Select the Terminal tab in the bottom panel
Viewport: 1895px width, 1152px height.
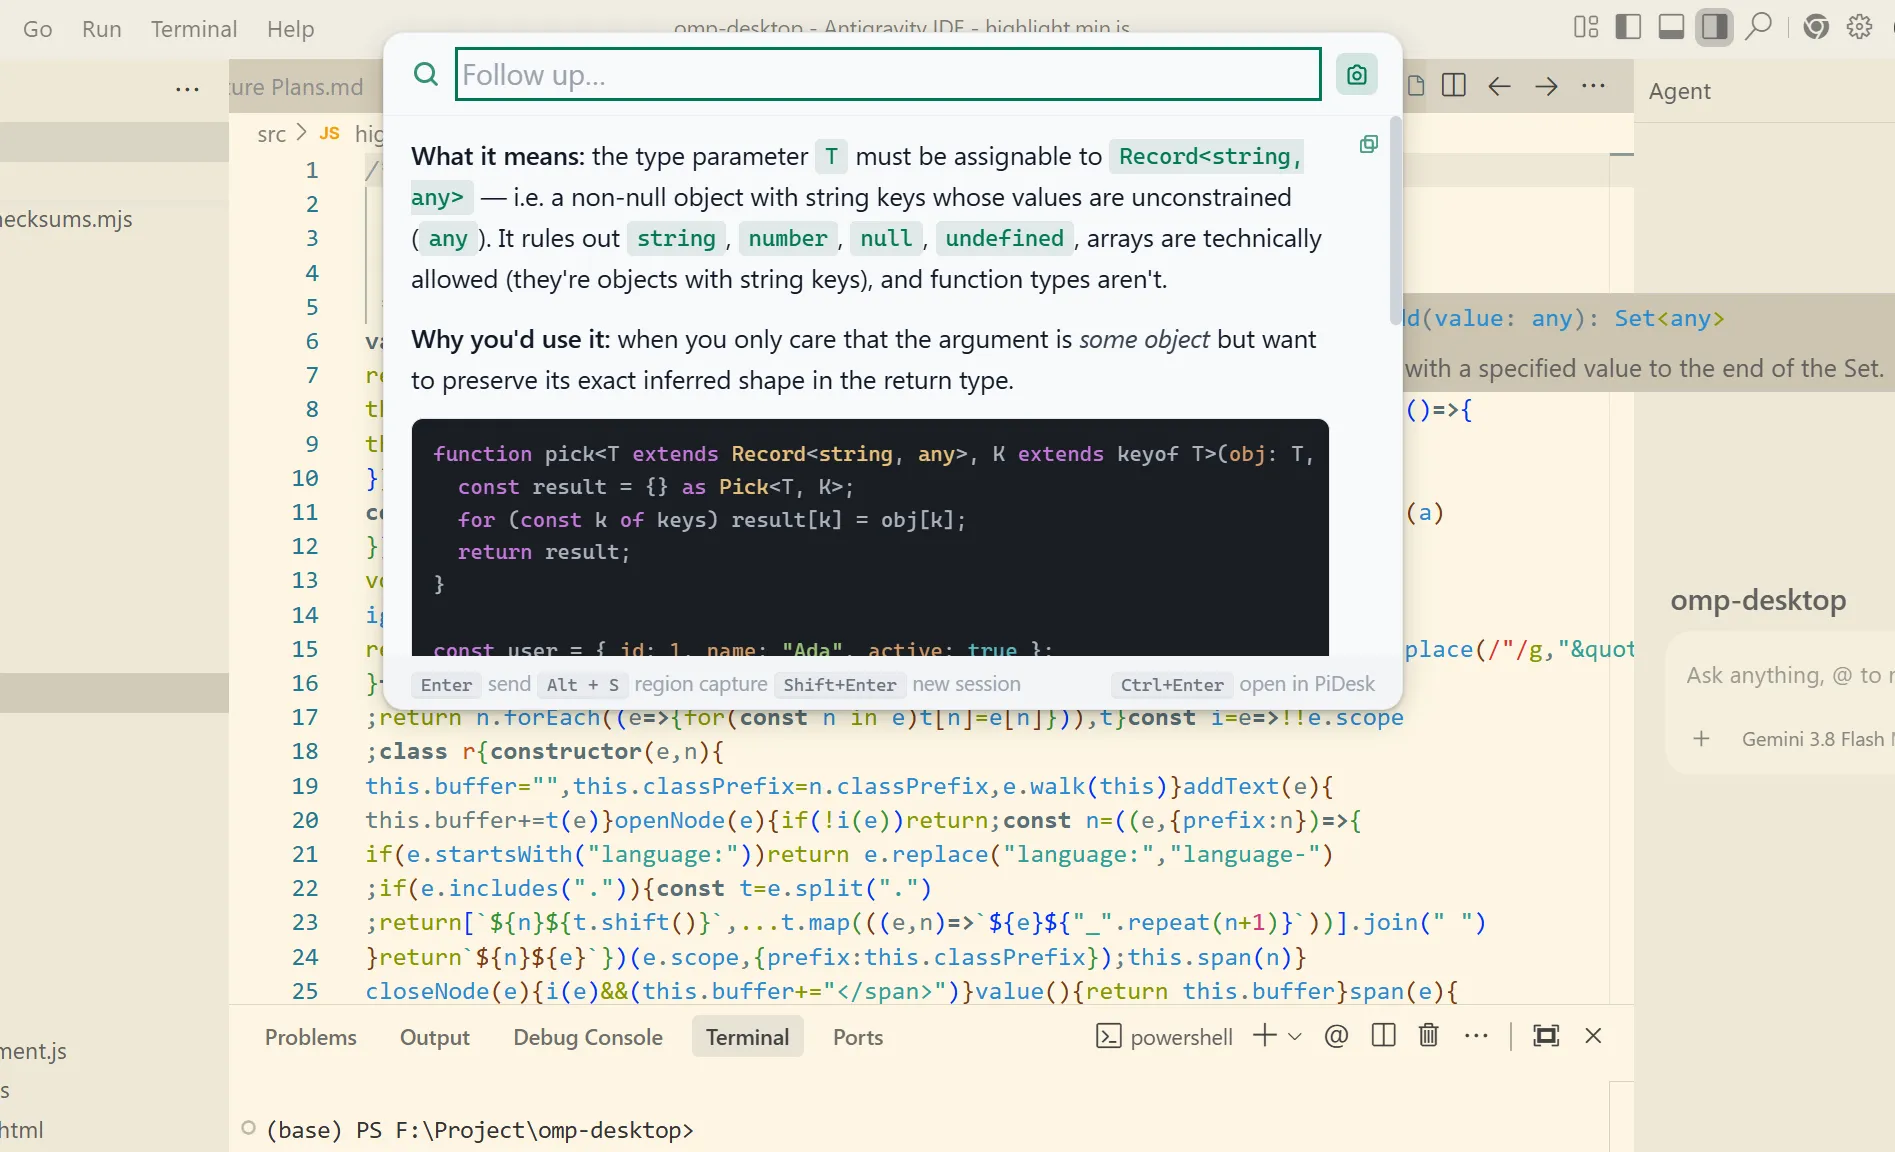pyautogui.click(x=748, y=1037)
